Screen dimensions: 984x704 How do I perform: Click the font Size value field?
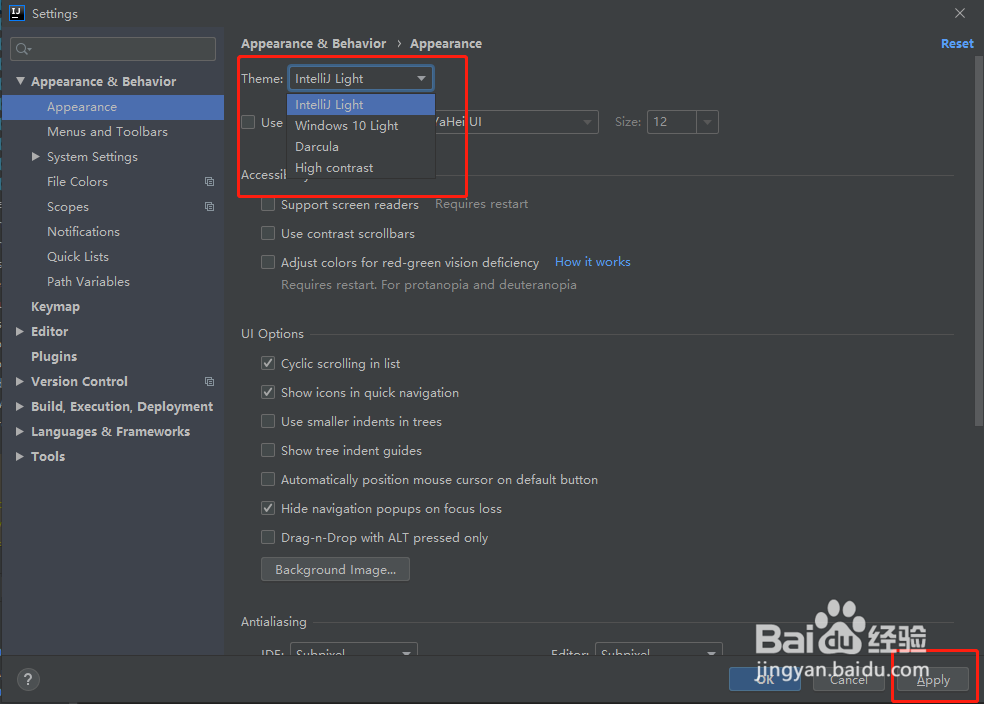pyautogui.click(x=672, y=122)
